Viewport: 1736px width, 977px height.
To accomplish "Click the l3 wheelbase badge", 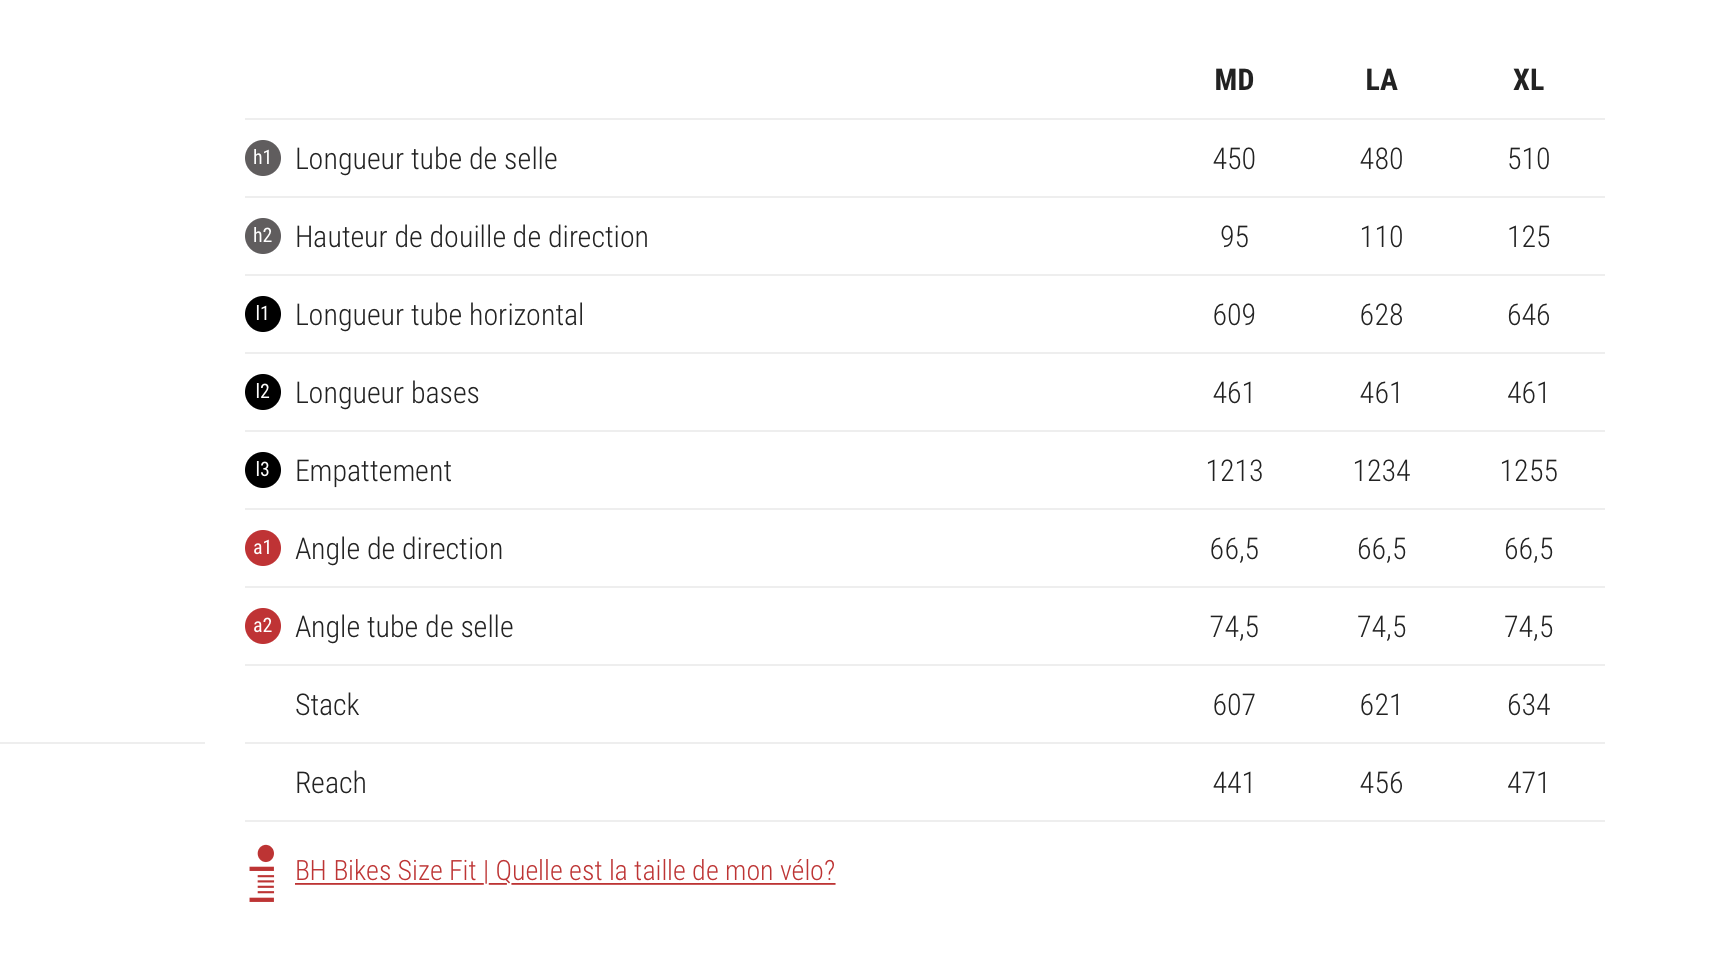I will [263, 470].
